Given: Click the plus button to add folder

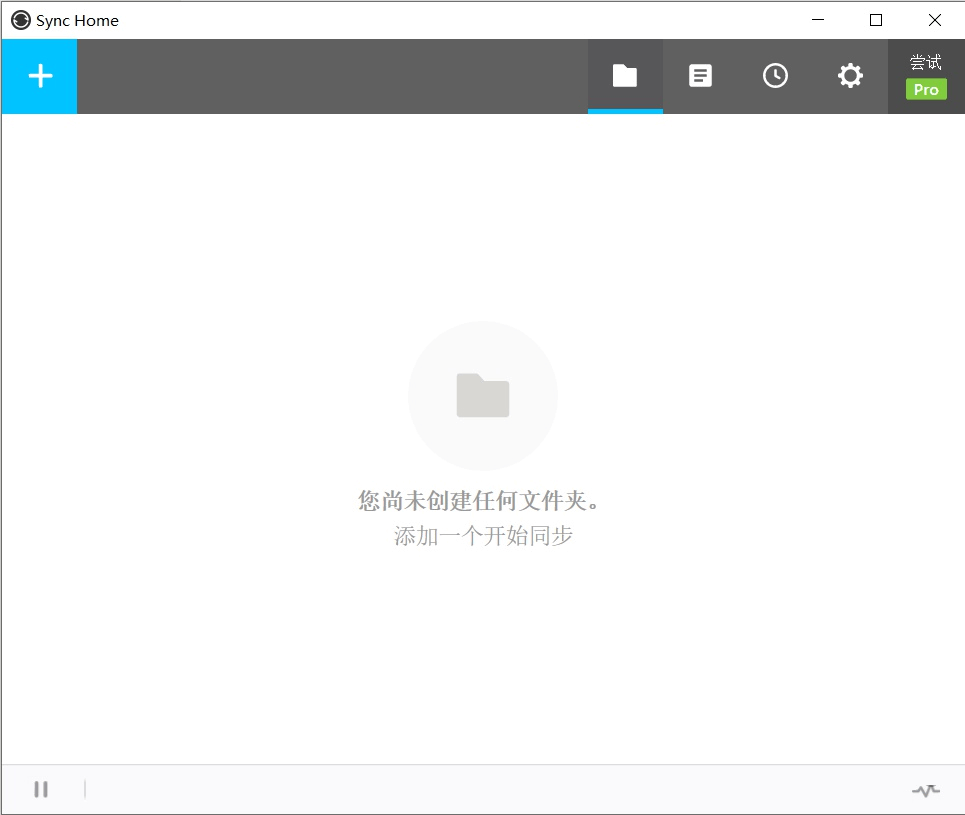Looking at the screenshot, I should coord(40,76).
